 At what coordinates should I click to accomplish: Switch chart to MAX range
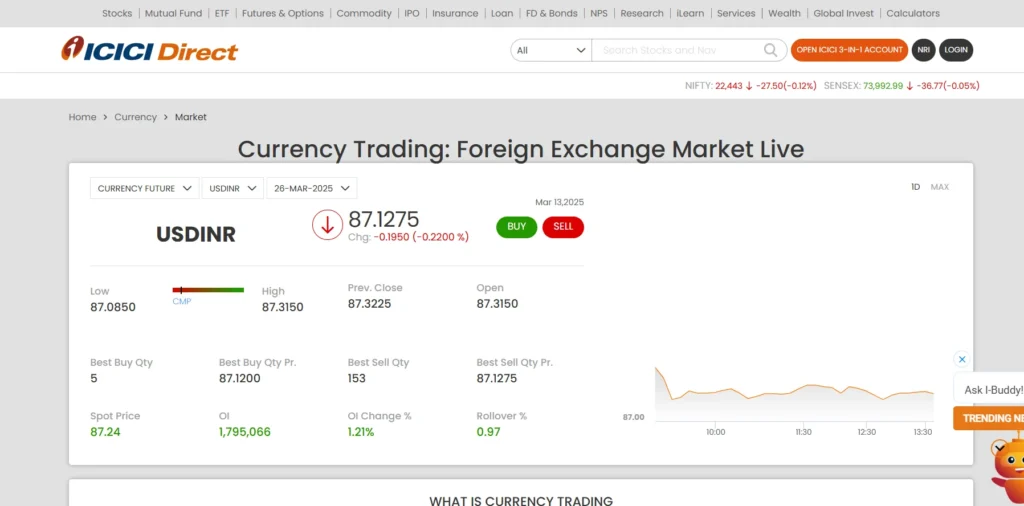940,187
